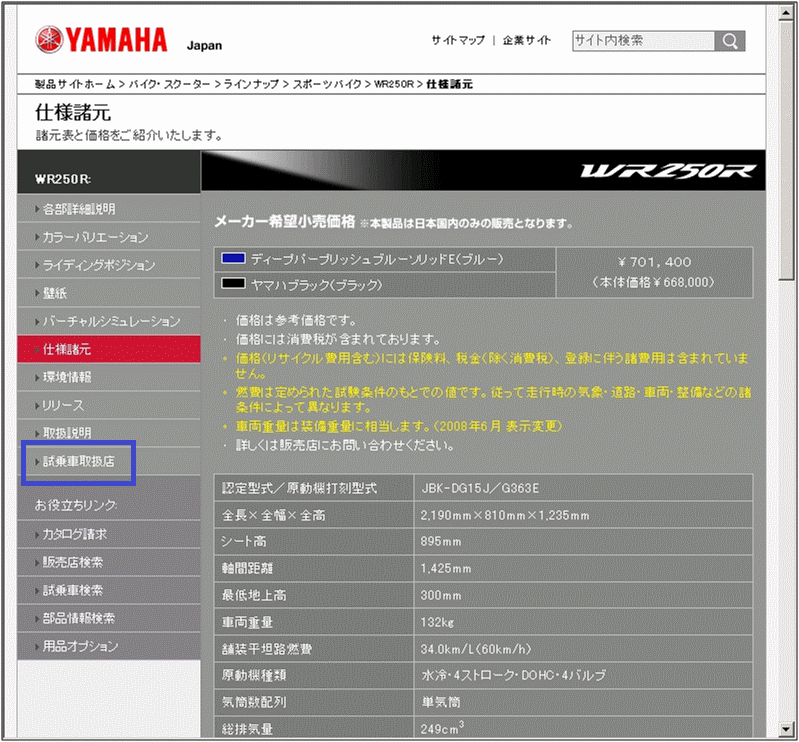Open 用品オプション link

(x=109, y=646)
